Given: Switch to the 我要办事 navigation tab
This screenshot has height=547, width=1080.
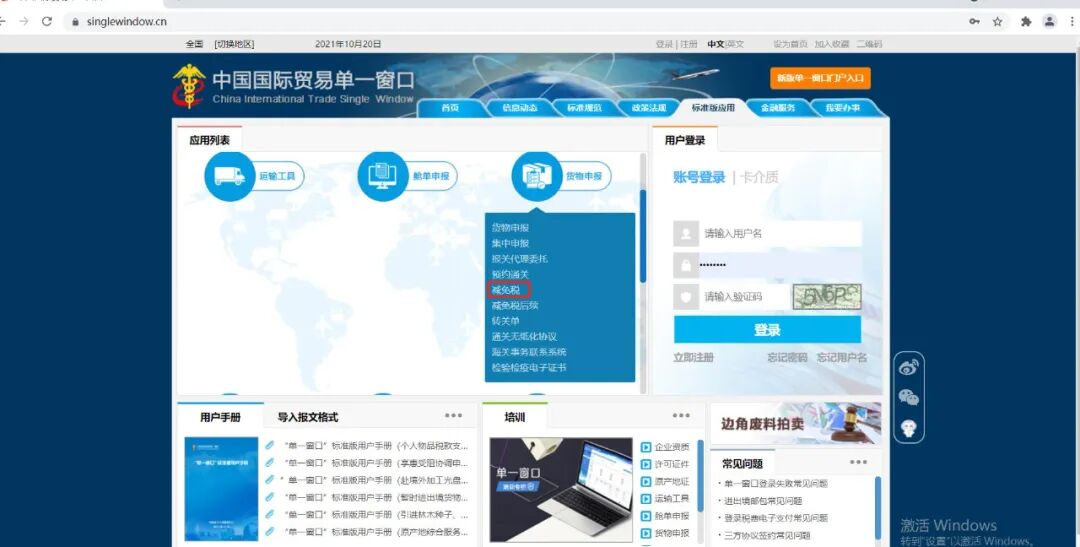Looking at the screenshot, I should point(843,108).
